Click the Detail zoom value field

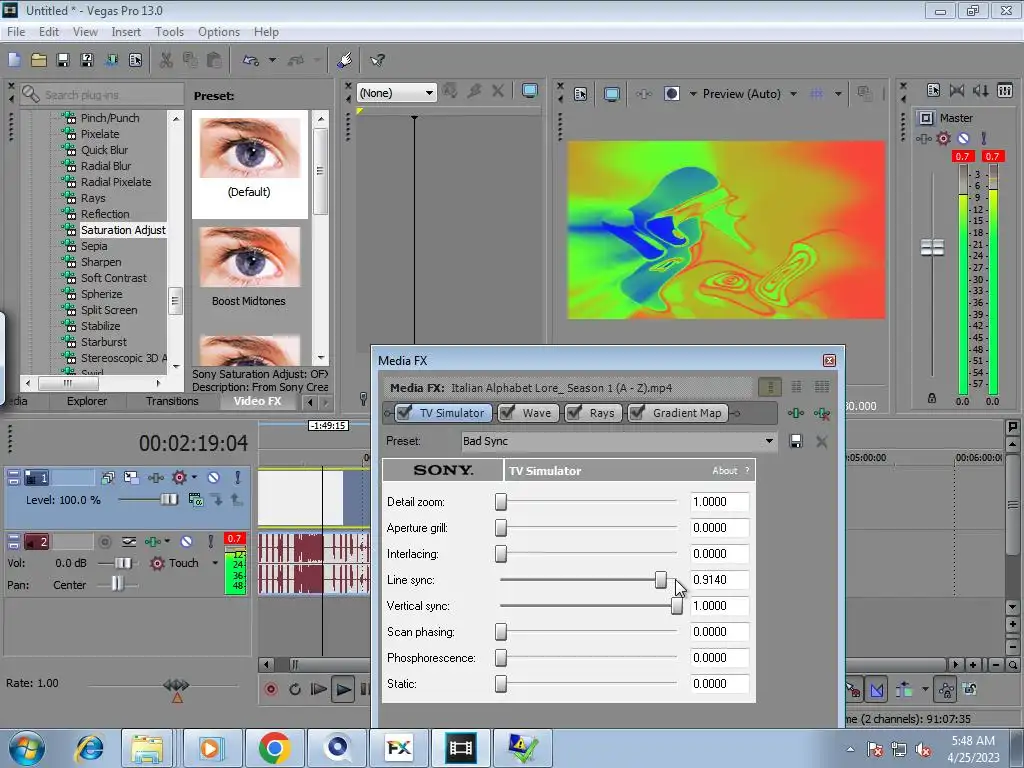pos(720,502)
